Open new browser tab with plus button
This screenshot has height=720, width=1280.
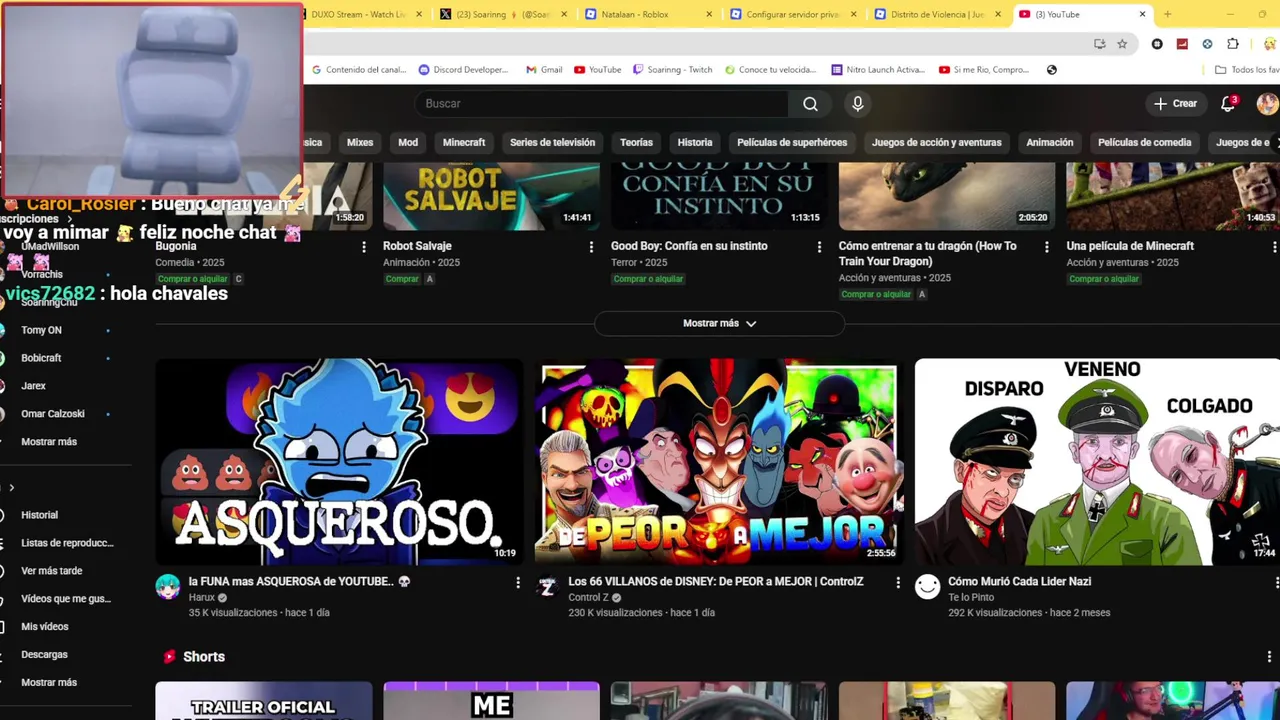[x=1167, y=14]
